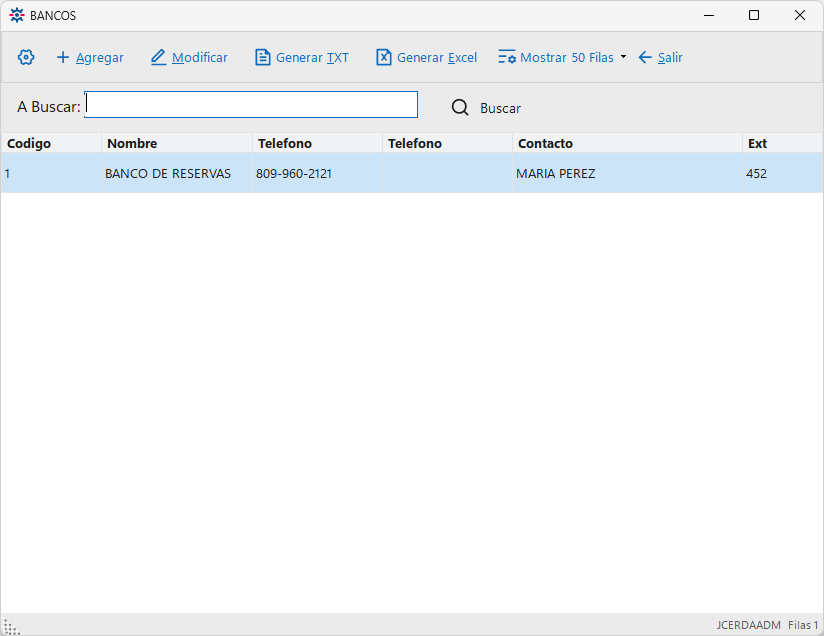Click the pencil icon for Modificar

158,57
